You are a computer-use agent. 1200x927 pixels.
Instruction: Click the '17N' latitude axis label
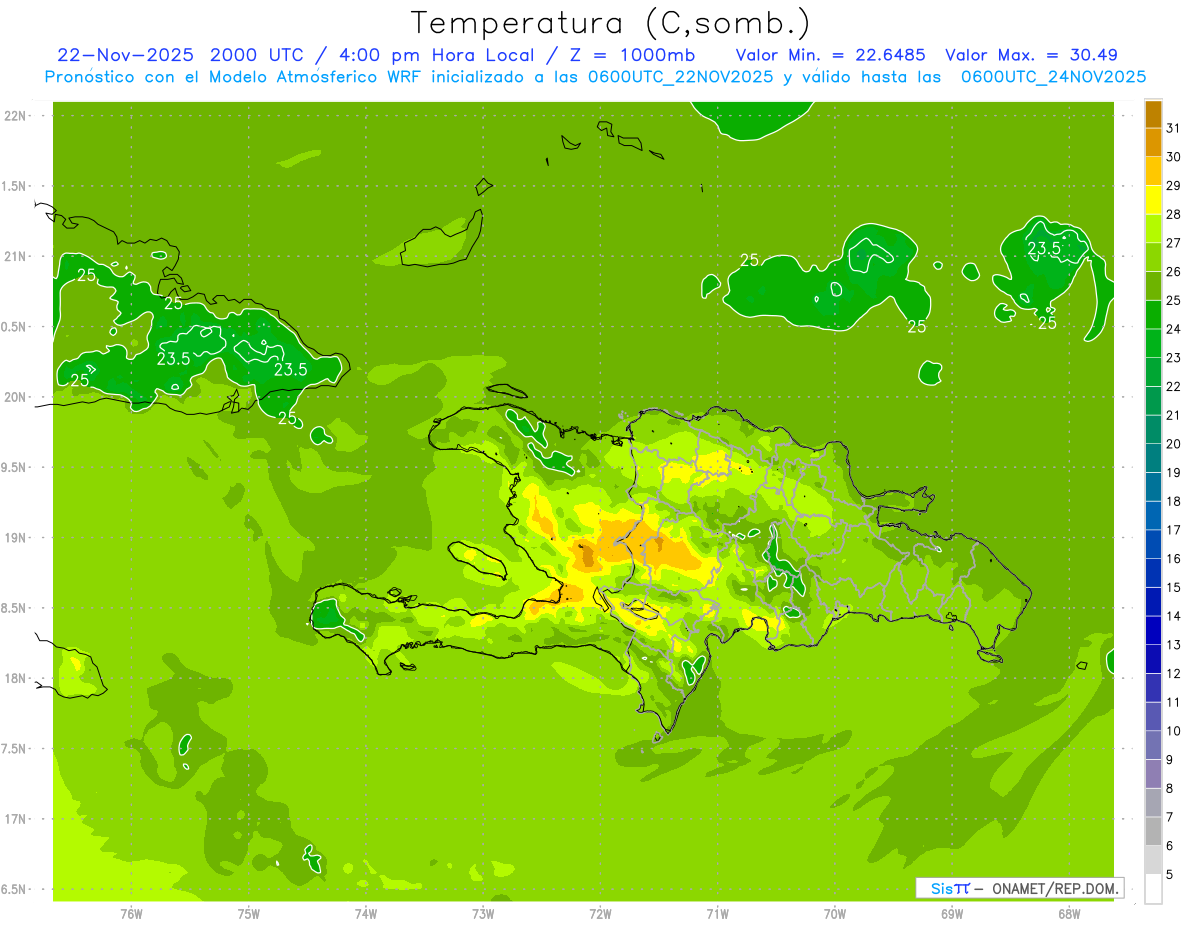[x=15, y=819]
